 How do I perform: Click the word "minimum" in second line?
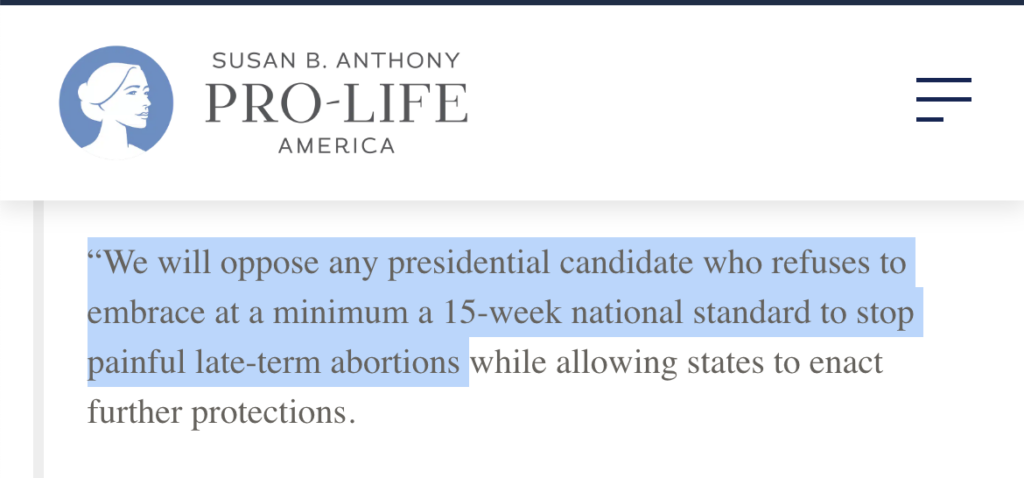349,313
